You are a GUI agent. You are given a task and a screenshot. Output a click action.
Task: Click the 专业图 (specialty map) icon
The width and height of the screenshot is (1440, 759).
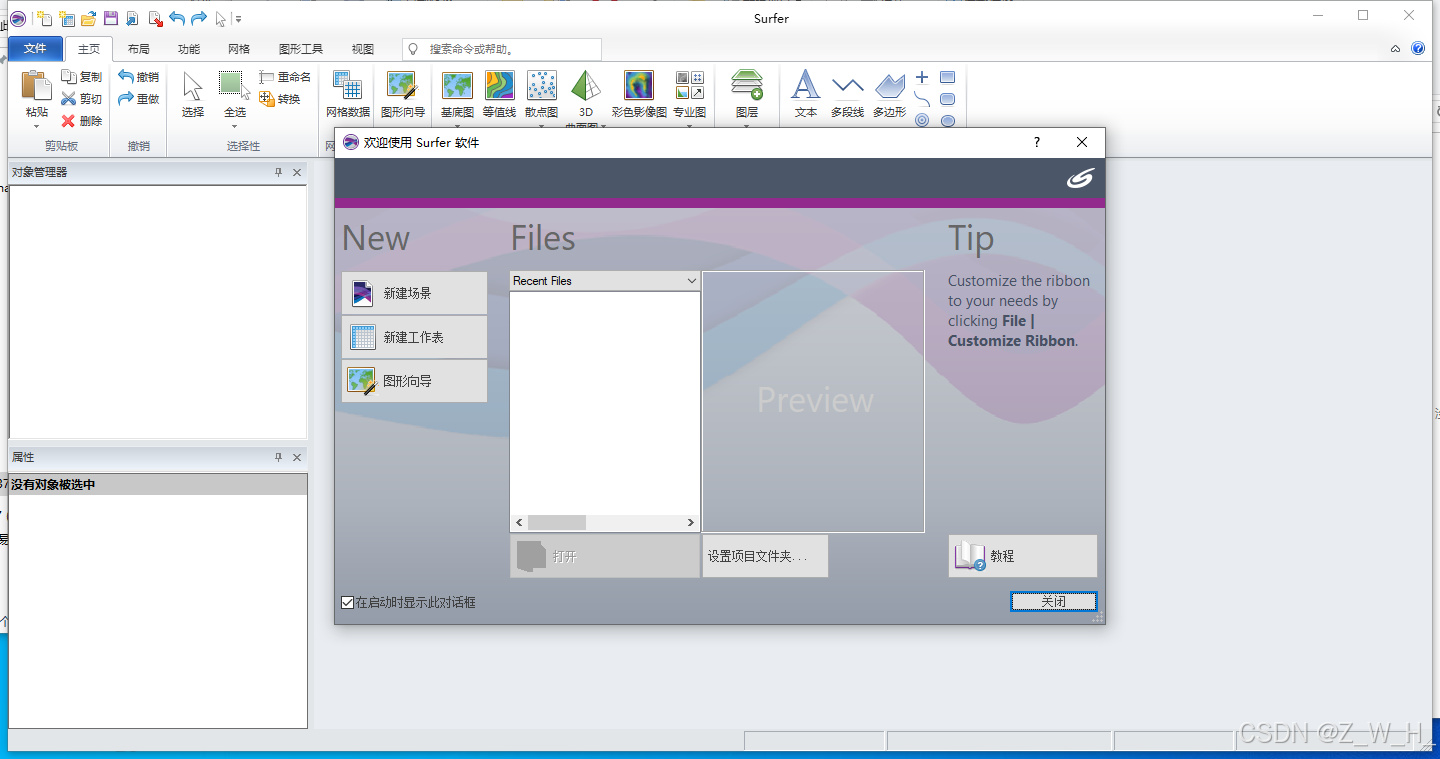click(x=689, y=85)
